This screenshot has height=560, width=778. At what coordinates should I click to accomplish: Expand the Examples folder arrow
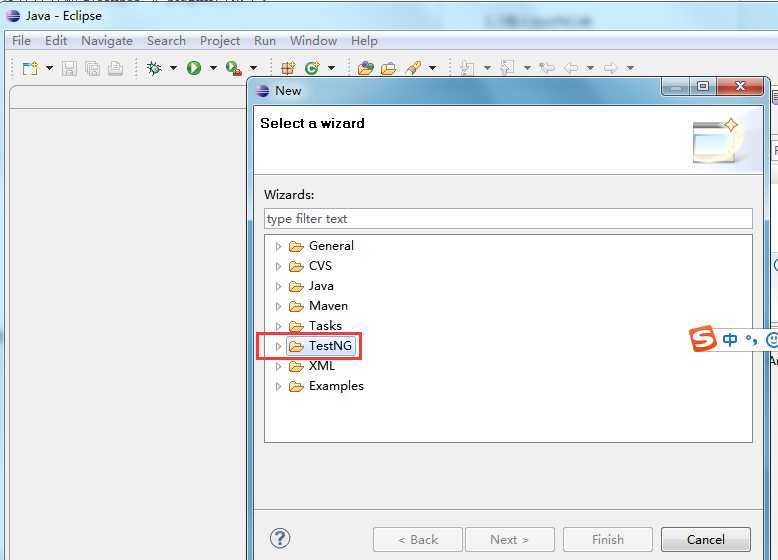278,386
